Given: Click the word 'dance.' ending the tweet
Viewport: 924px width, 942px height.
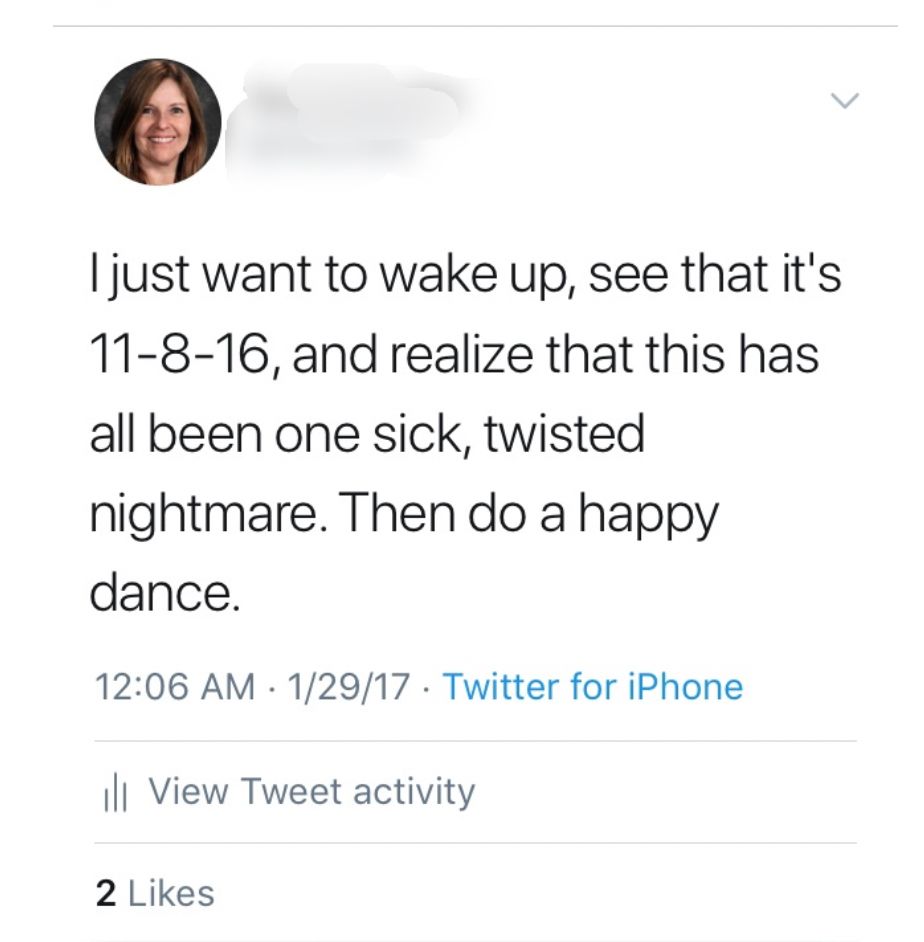Looking at the screenshot, I should coord(165,595).
